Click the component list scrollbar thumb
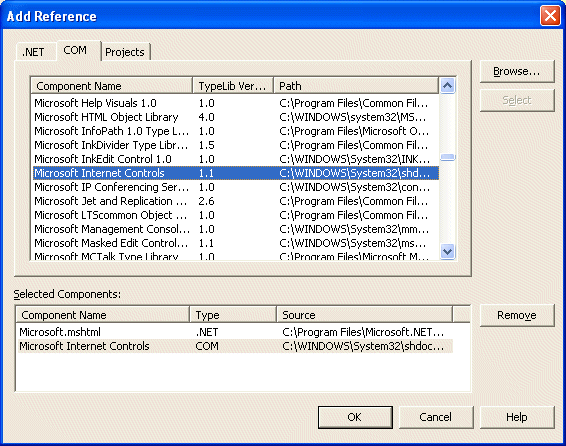 pyautogui.click(x=448, y=157)
